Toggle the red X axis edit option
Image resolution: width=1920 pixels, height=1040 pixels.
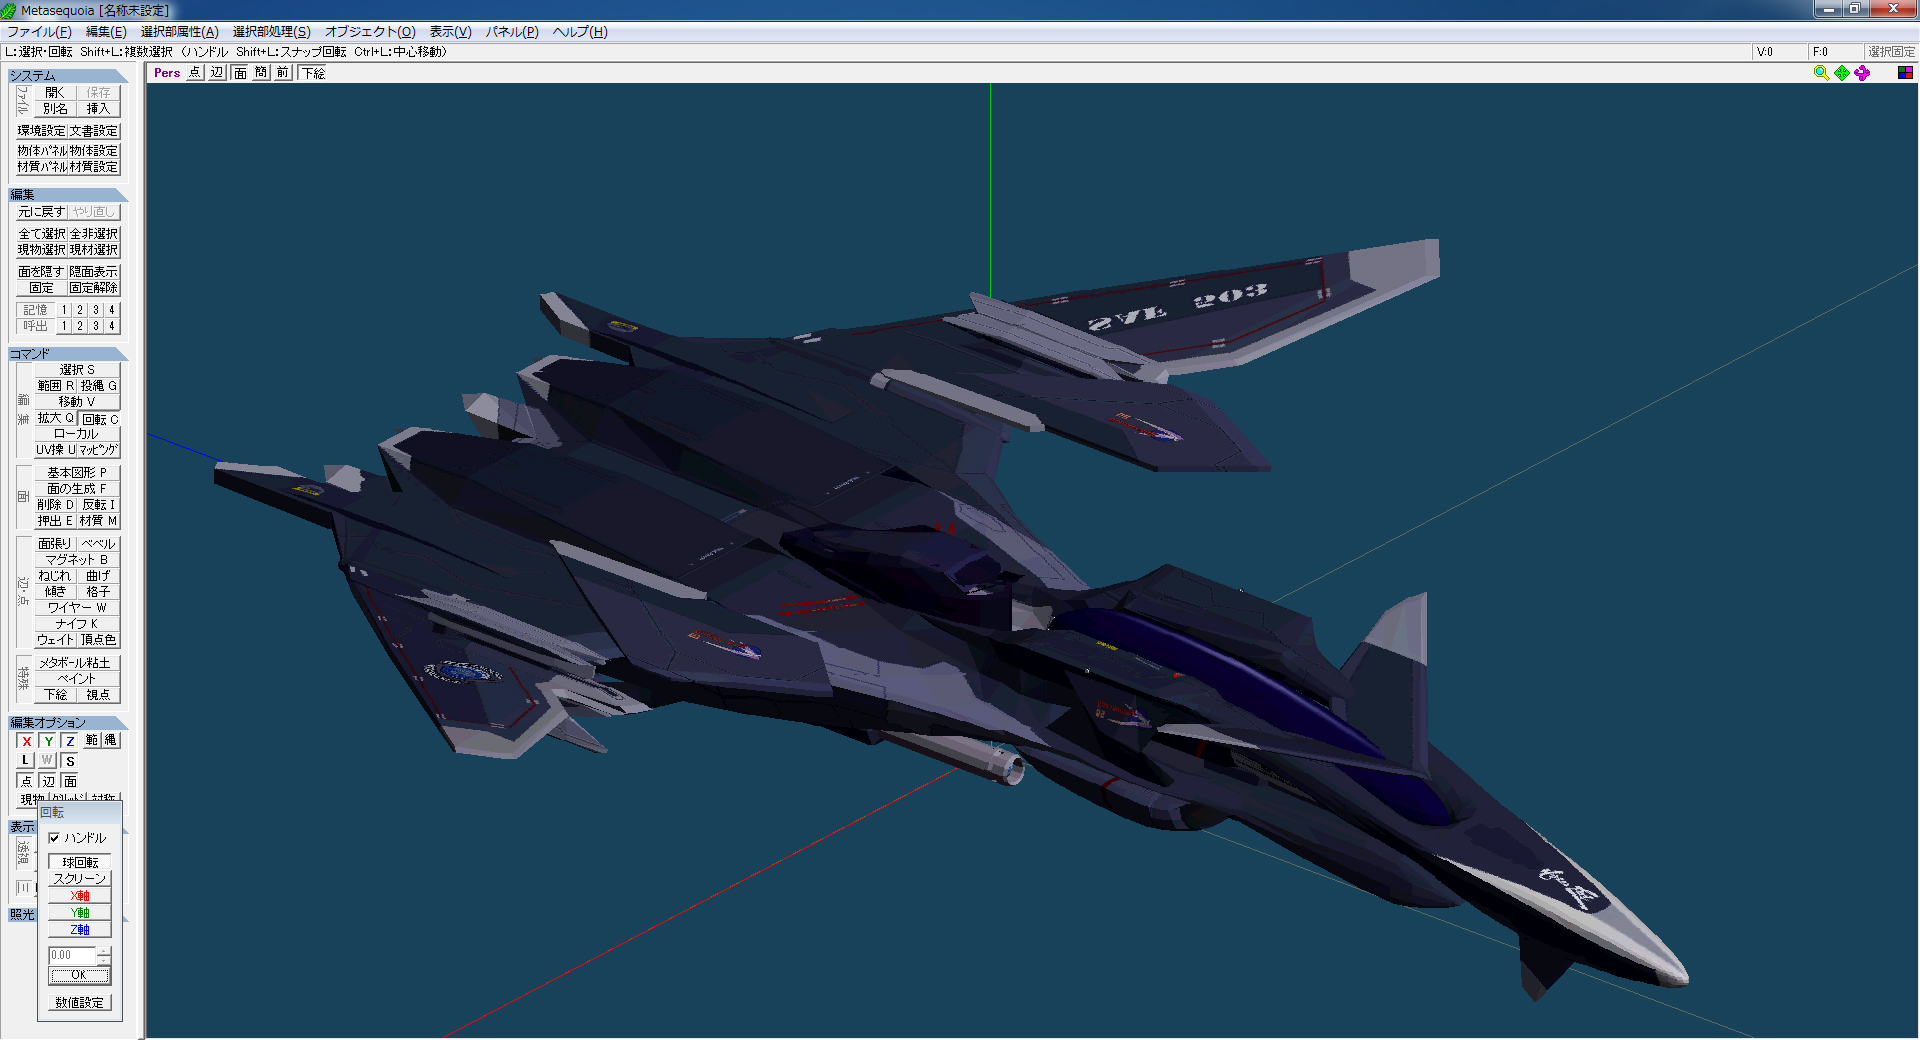click(x=26, y=741)
